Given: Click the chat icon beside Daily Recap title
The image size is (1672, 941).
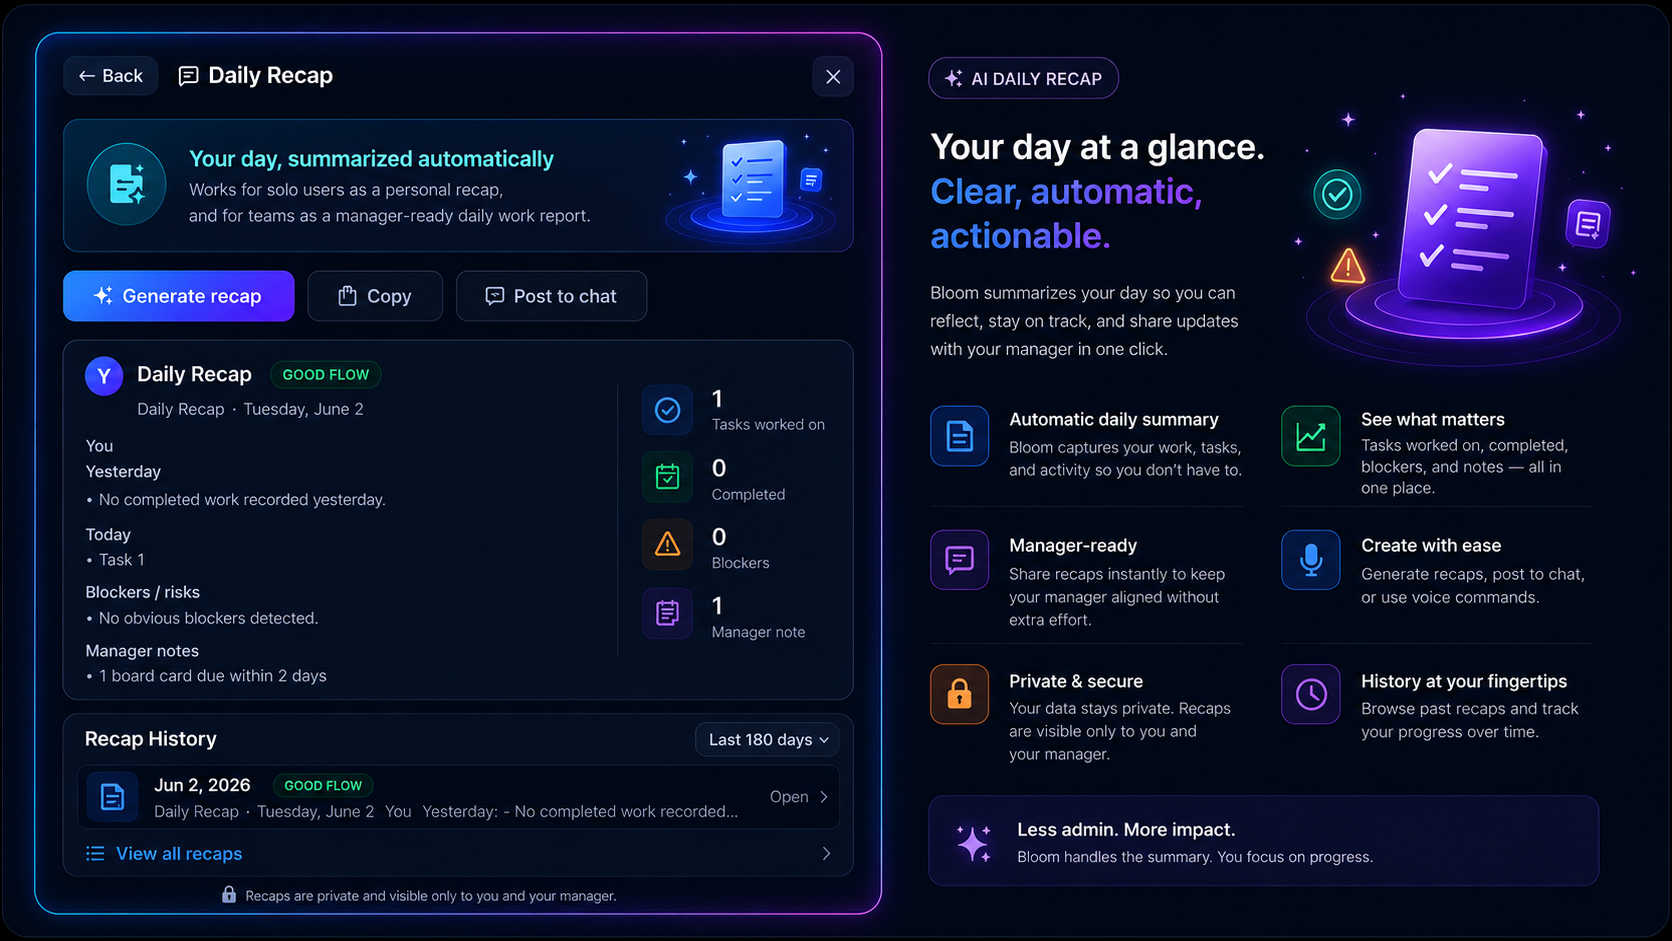Looking at the screenshot, I should click(x=188, y=76).
